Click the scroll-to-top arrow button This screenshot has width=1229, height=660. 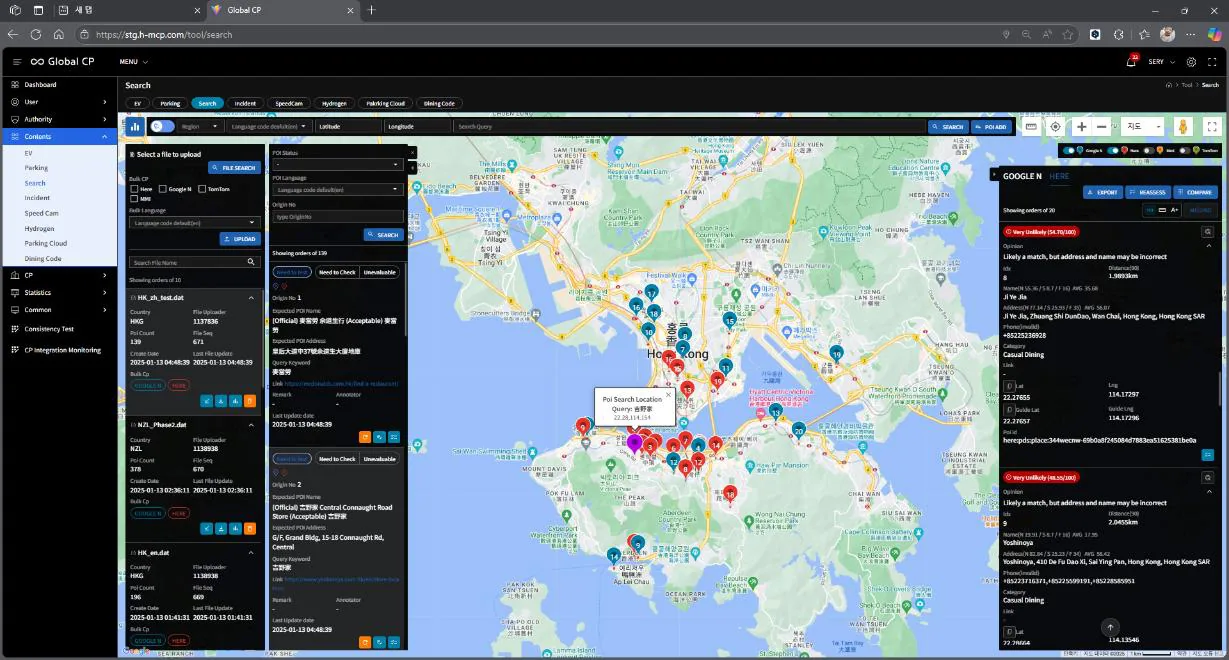point(1109,627)
